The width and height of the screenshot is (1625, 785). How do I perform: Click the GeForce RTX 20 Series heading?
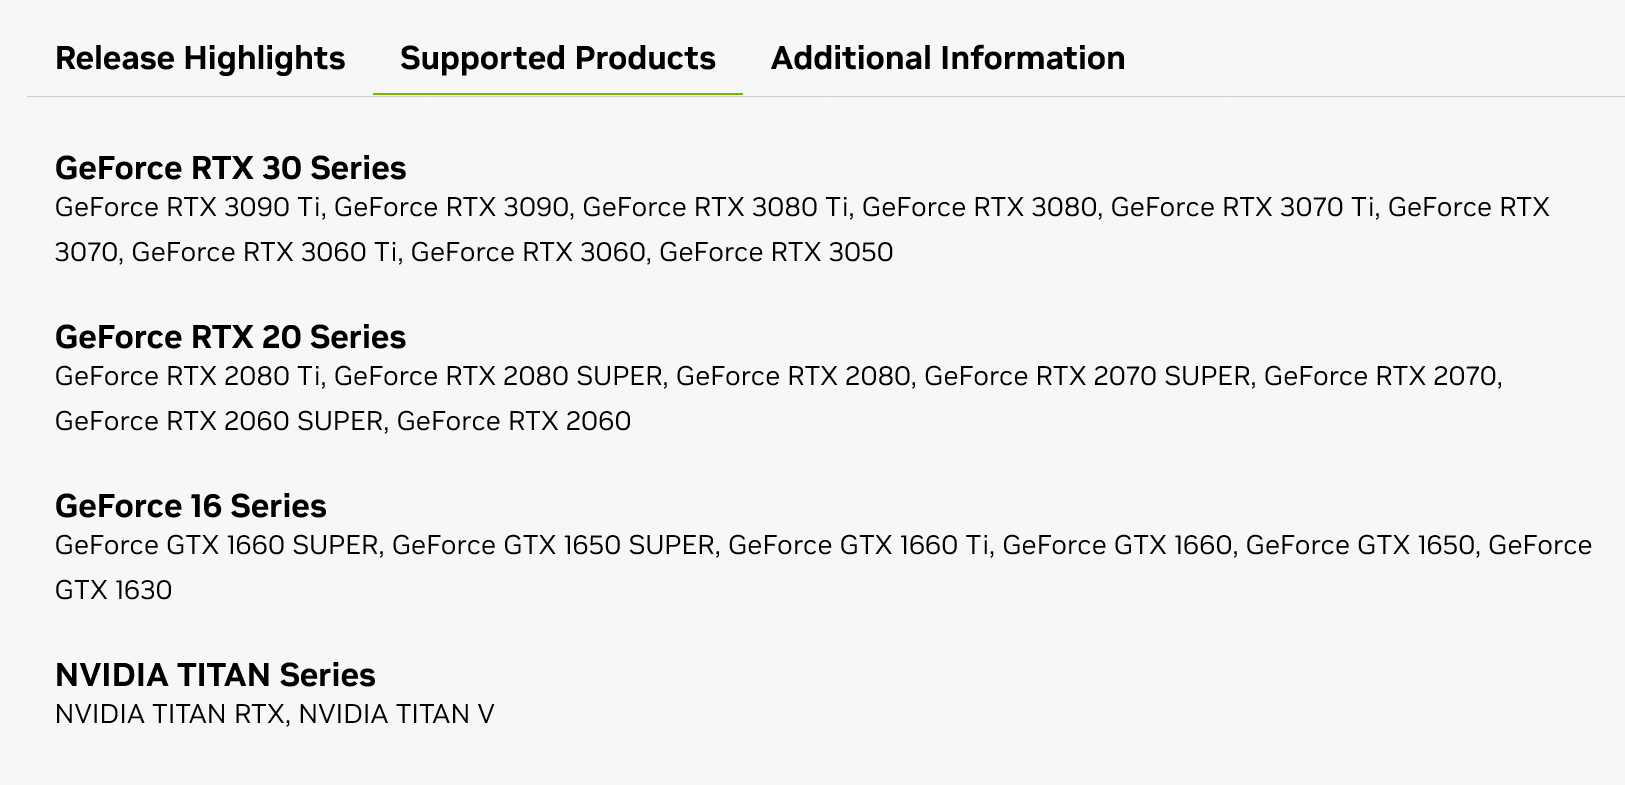tap(230, 336)
